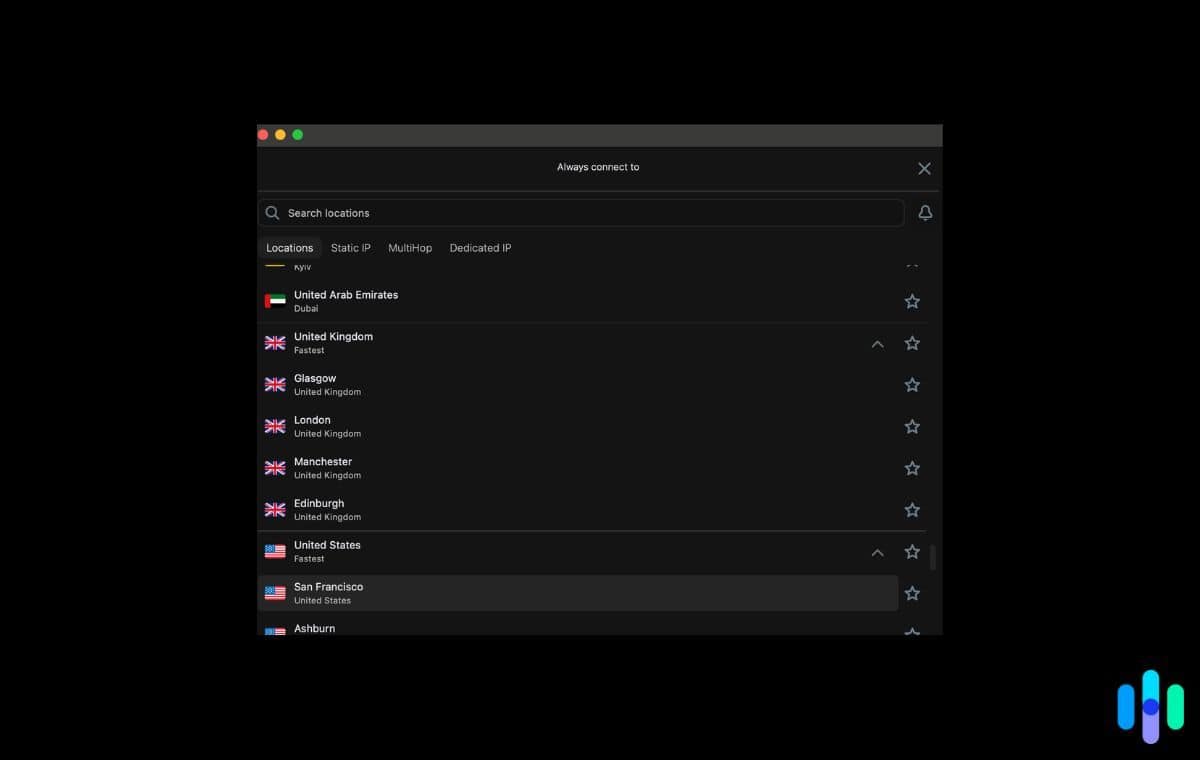
Task: Click the Ashburn flag icon
Action: click(x=275, y=632)
